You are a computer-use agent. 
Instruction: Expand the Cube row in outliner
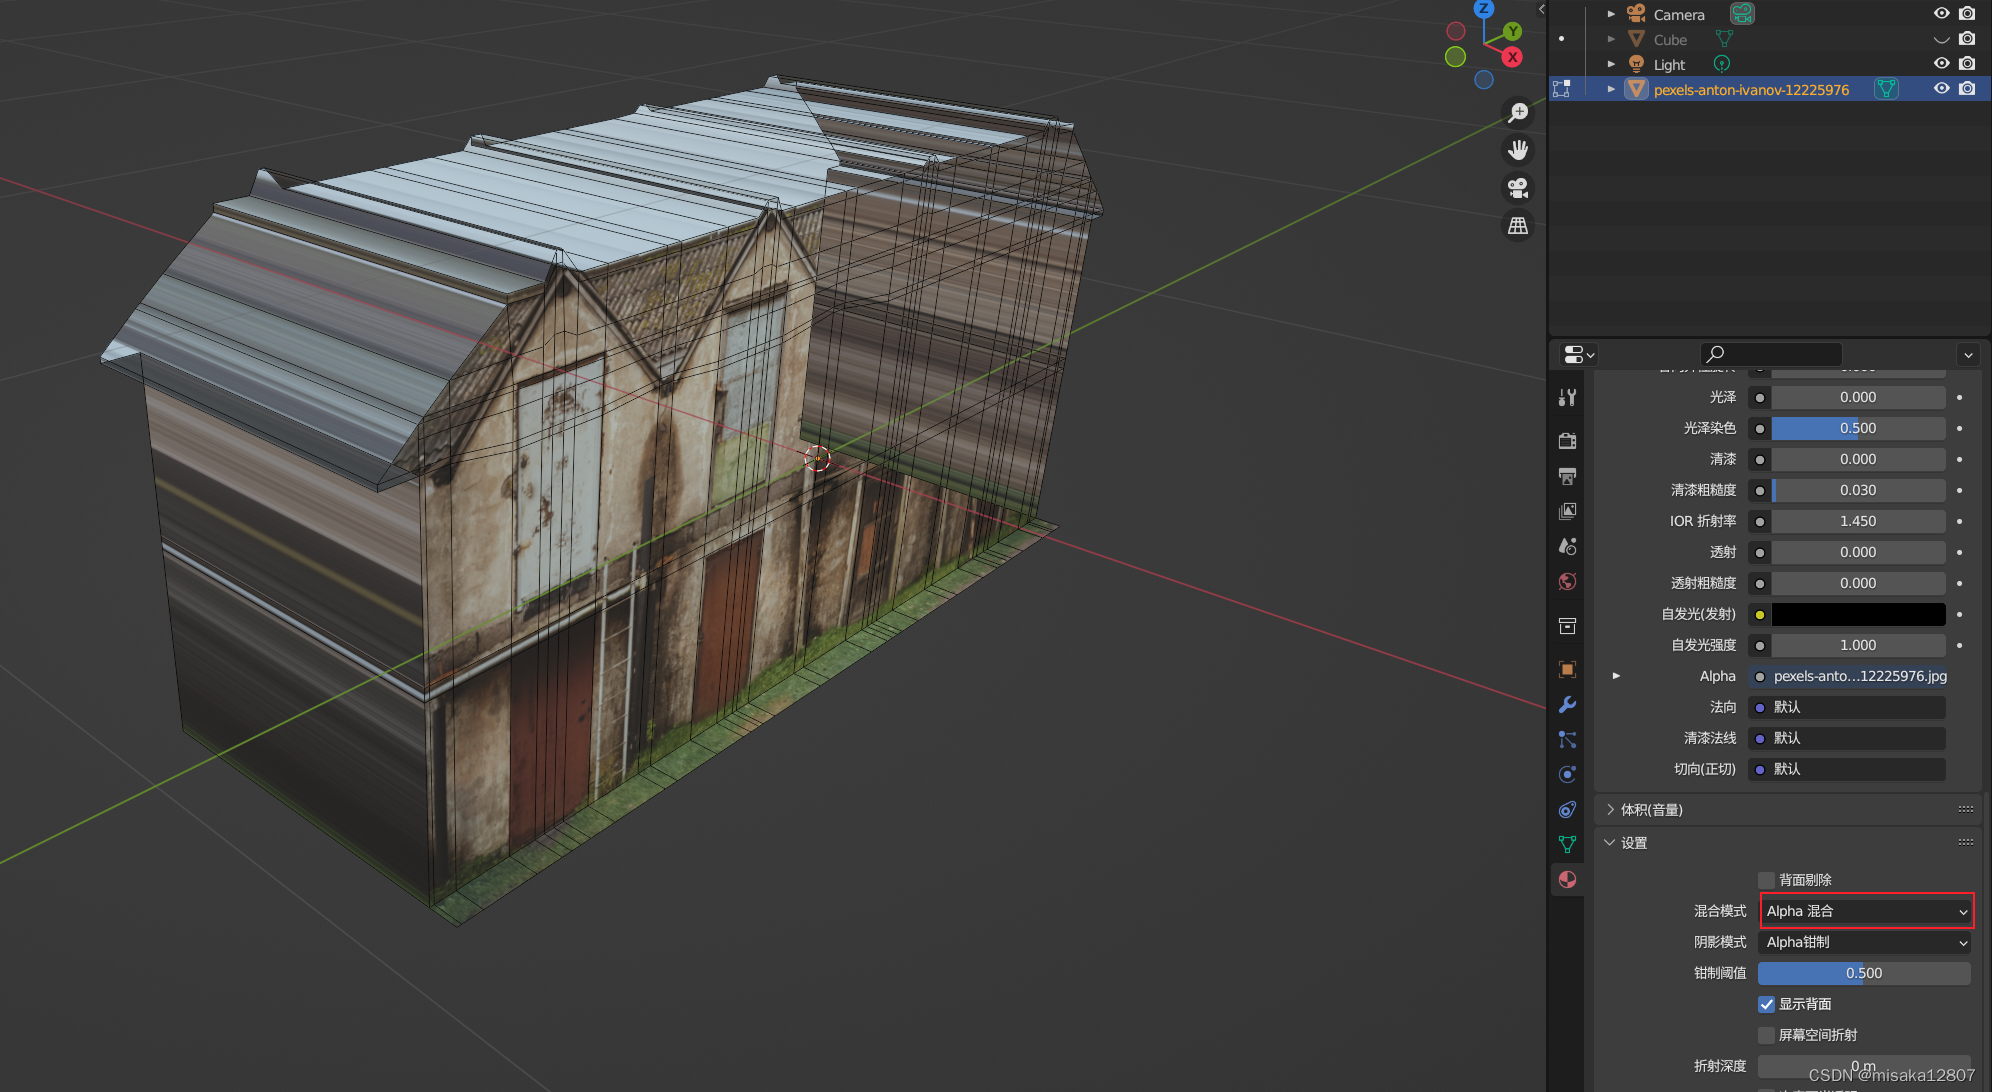click(x=1611, y=39)
